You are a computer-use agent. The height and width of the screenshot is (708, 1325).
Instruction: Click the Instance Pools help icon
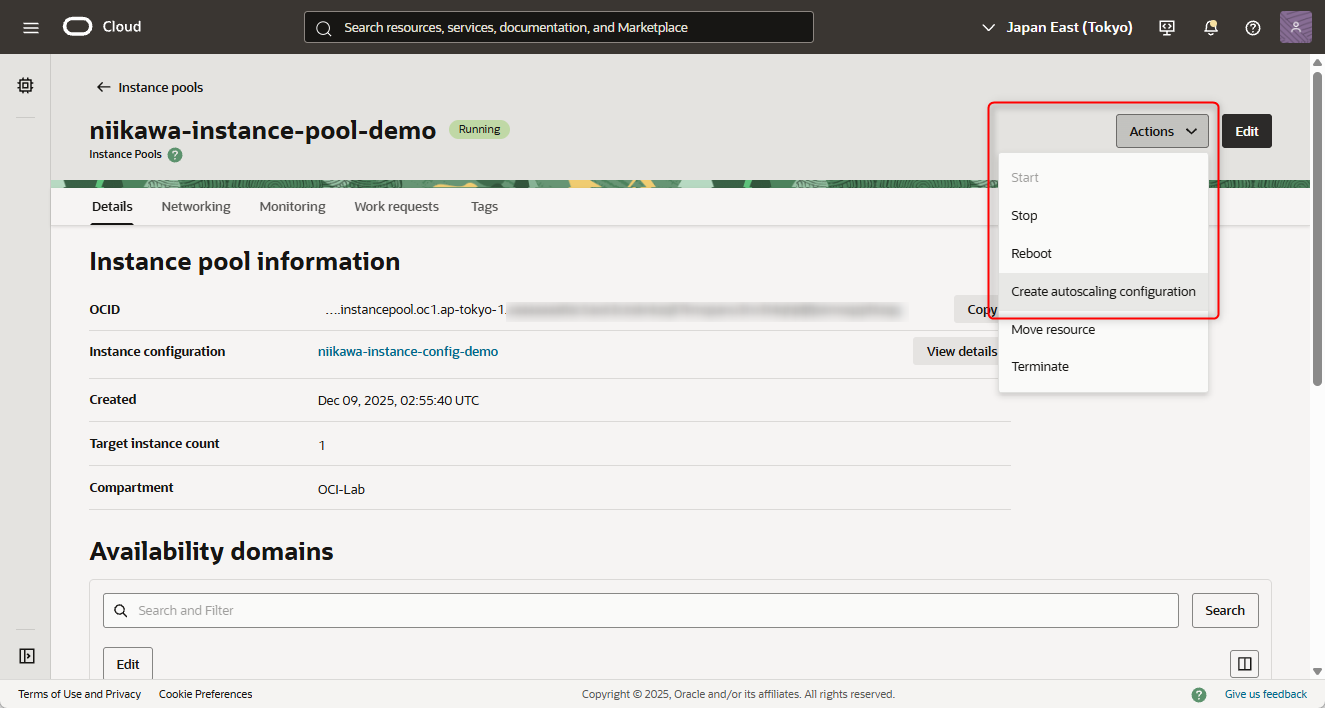[x=175, y=155]
